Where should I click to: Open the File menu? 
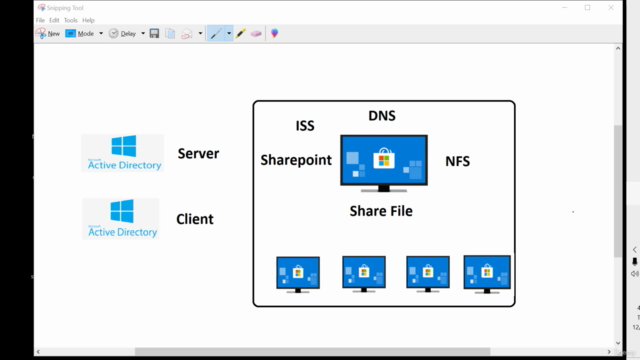tap(40, 20)
